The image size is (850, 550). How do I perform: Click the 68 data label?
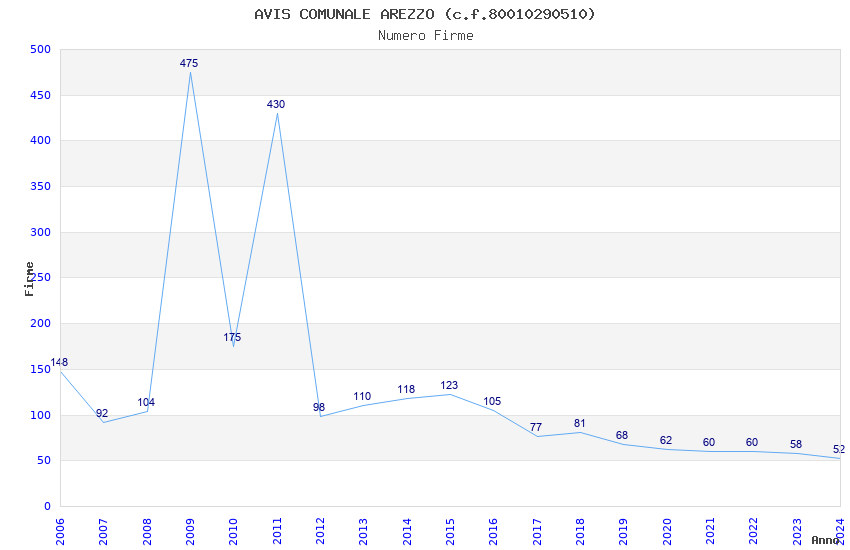pos(622,435)
